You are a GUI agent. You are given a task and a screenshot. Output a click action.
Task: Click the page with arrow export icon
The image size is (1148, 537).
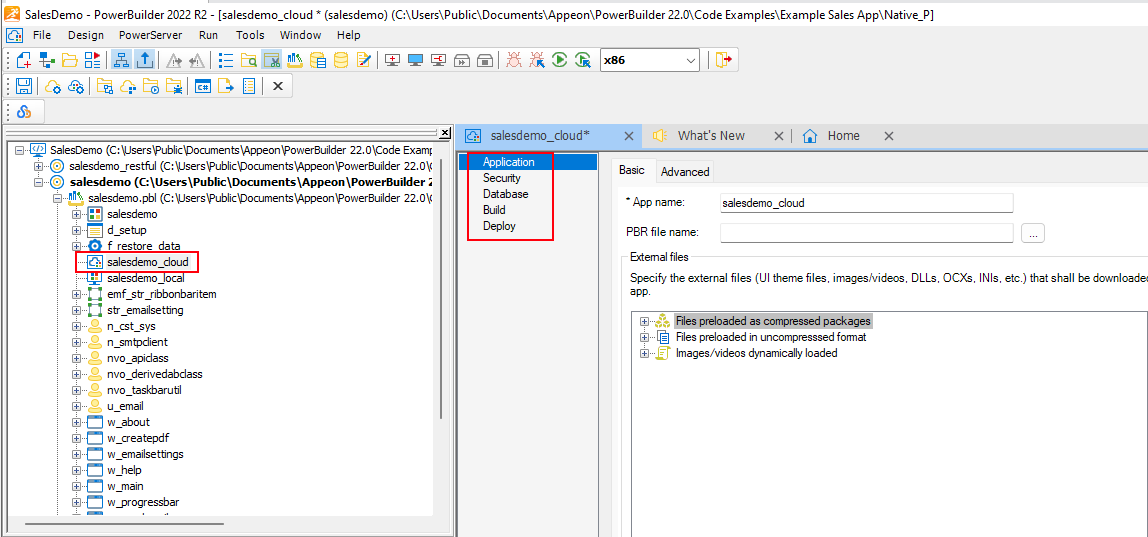point(226,86)
